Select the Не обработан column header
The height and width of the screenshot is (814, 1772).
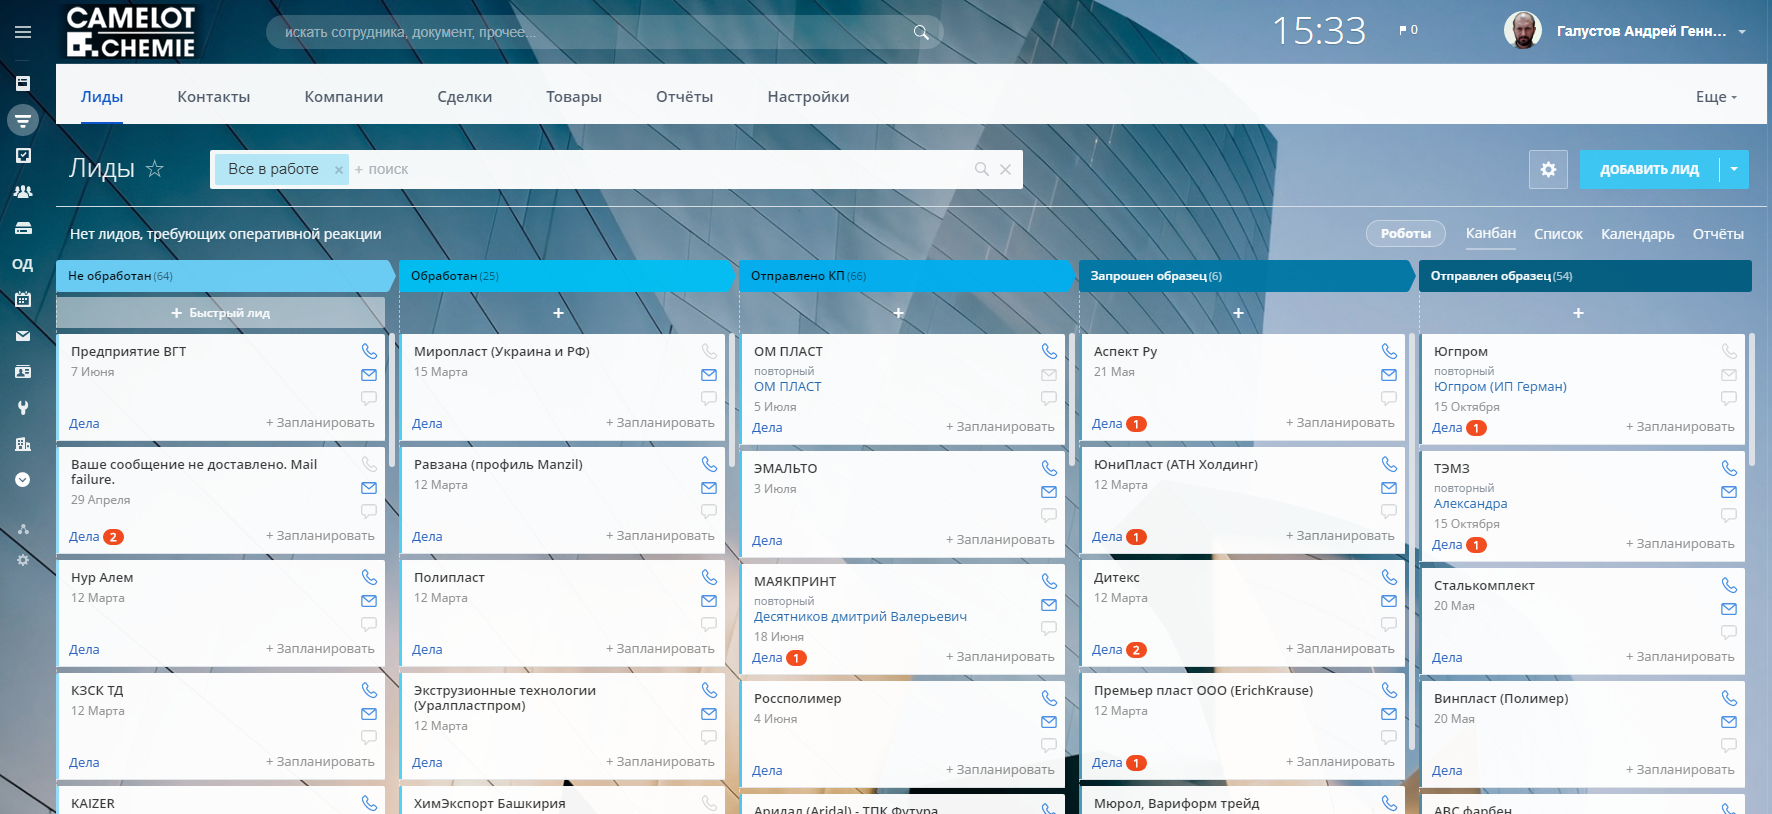click(225, 276)
